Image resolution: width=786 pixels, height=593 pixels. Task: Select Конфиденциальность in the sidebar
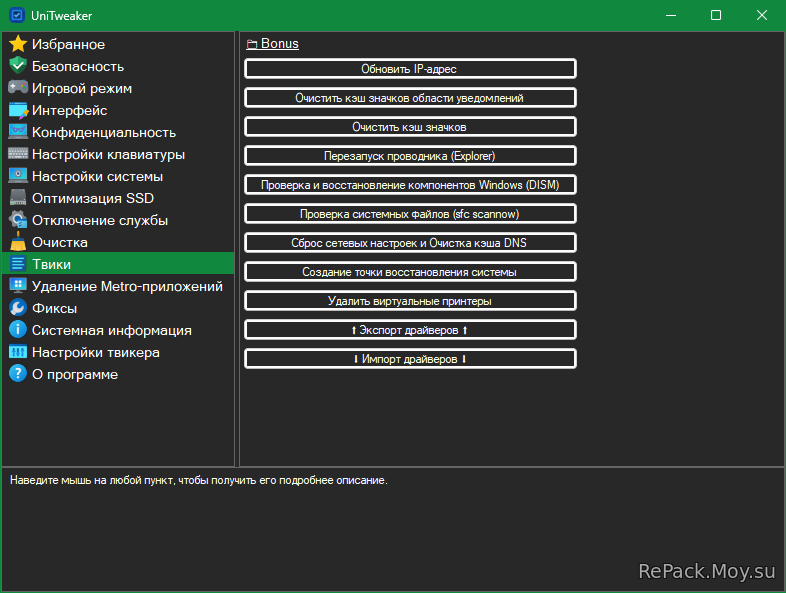pyautogui.click(x=103, y=132)
